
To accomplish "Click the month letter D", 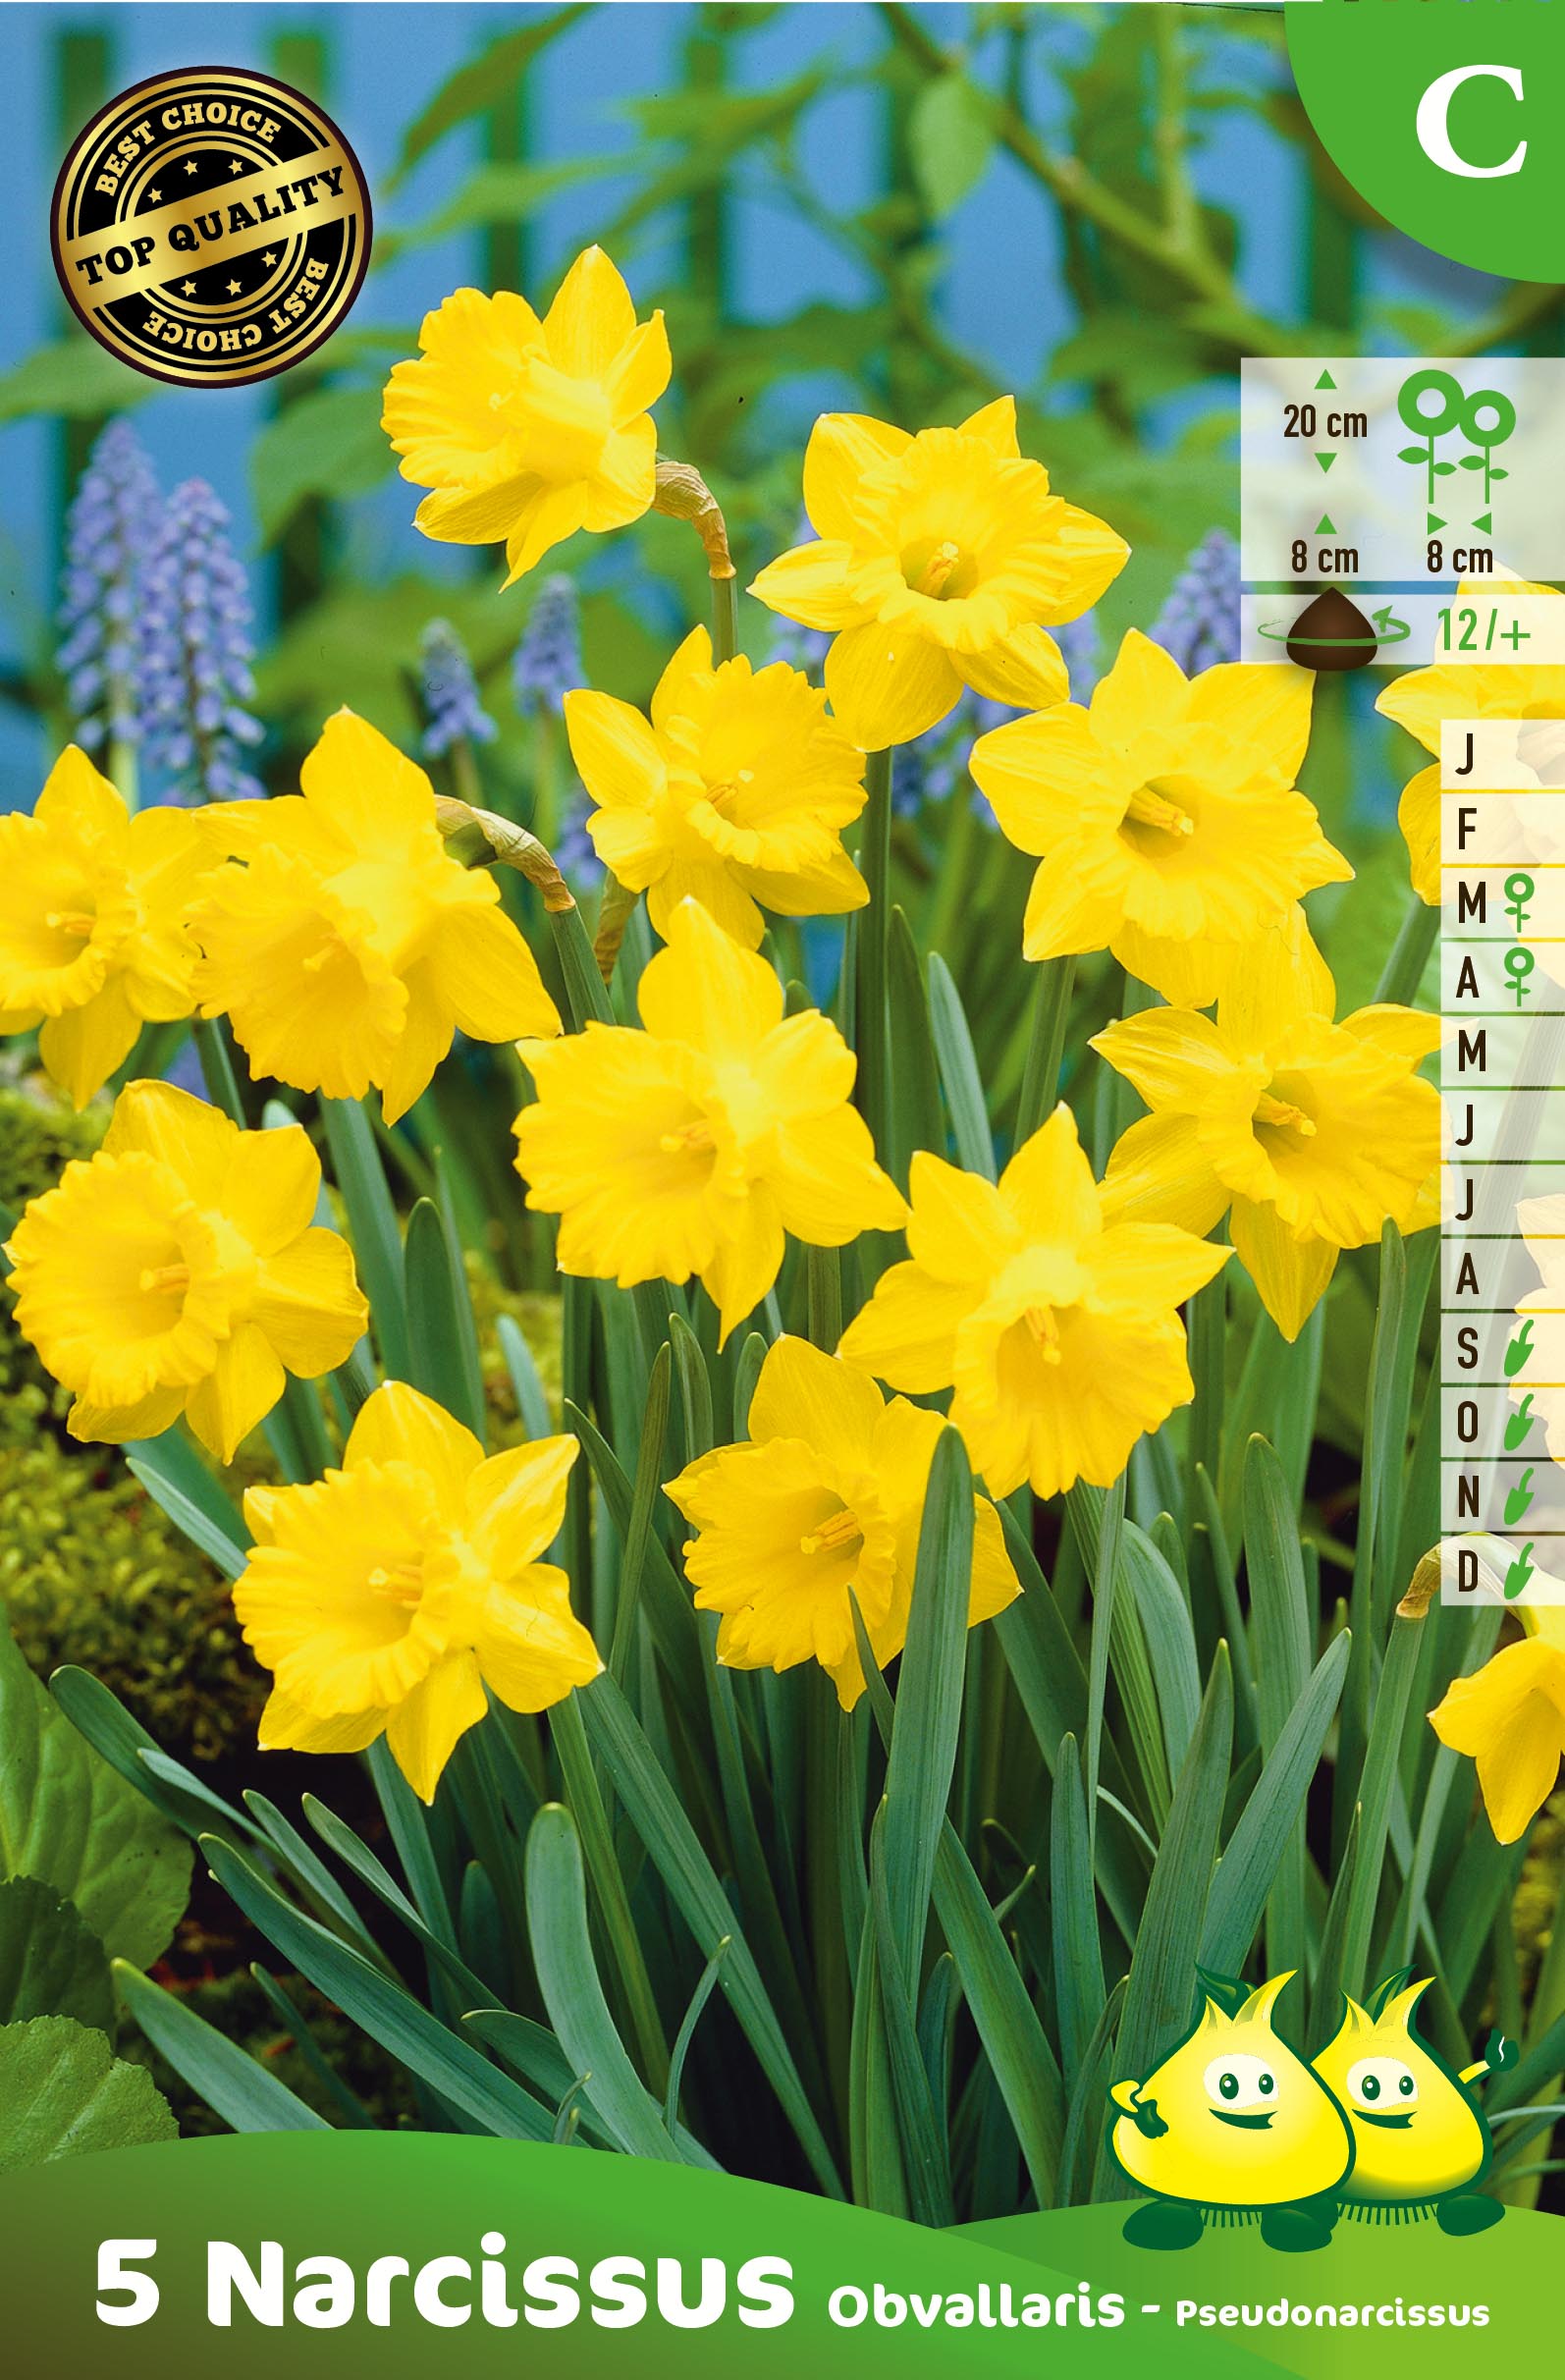I will coord(1467,1572).
